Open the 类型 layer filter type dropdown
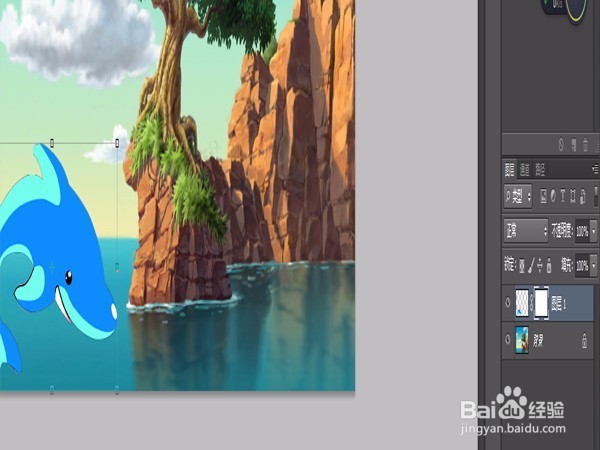The width and height of the screenshot is (600, 450). coord(517,197)
